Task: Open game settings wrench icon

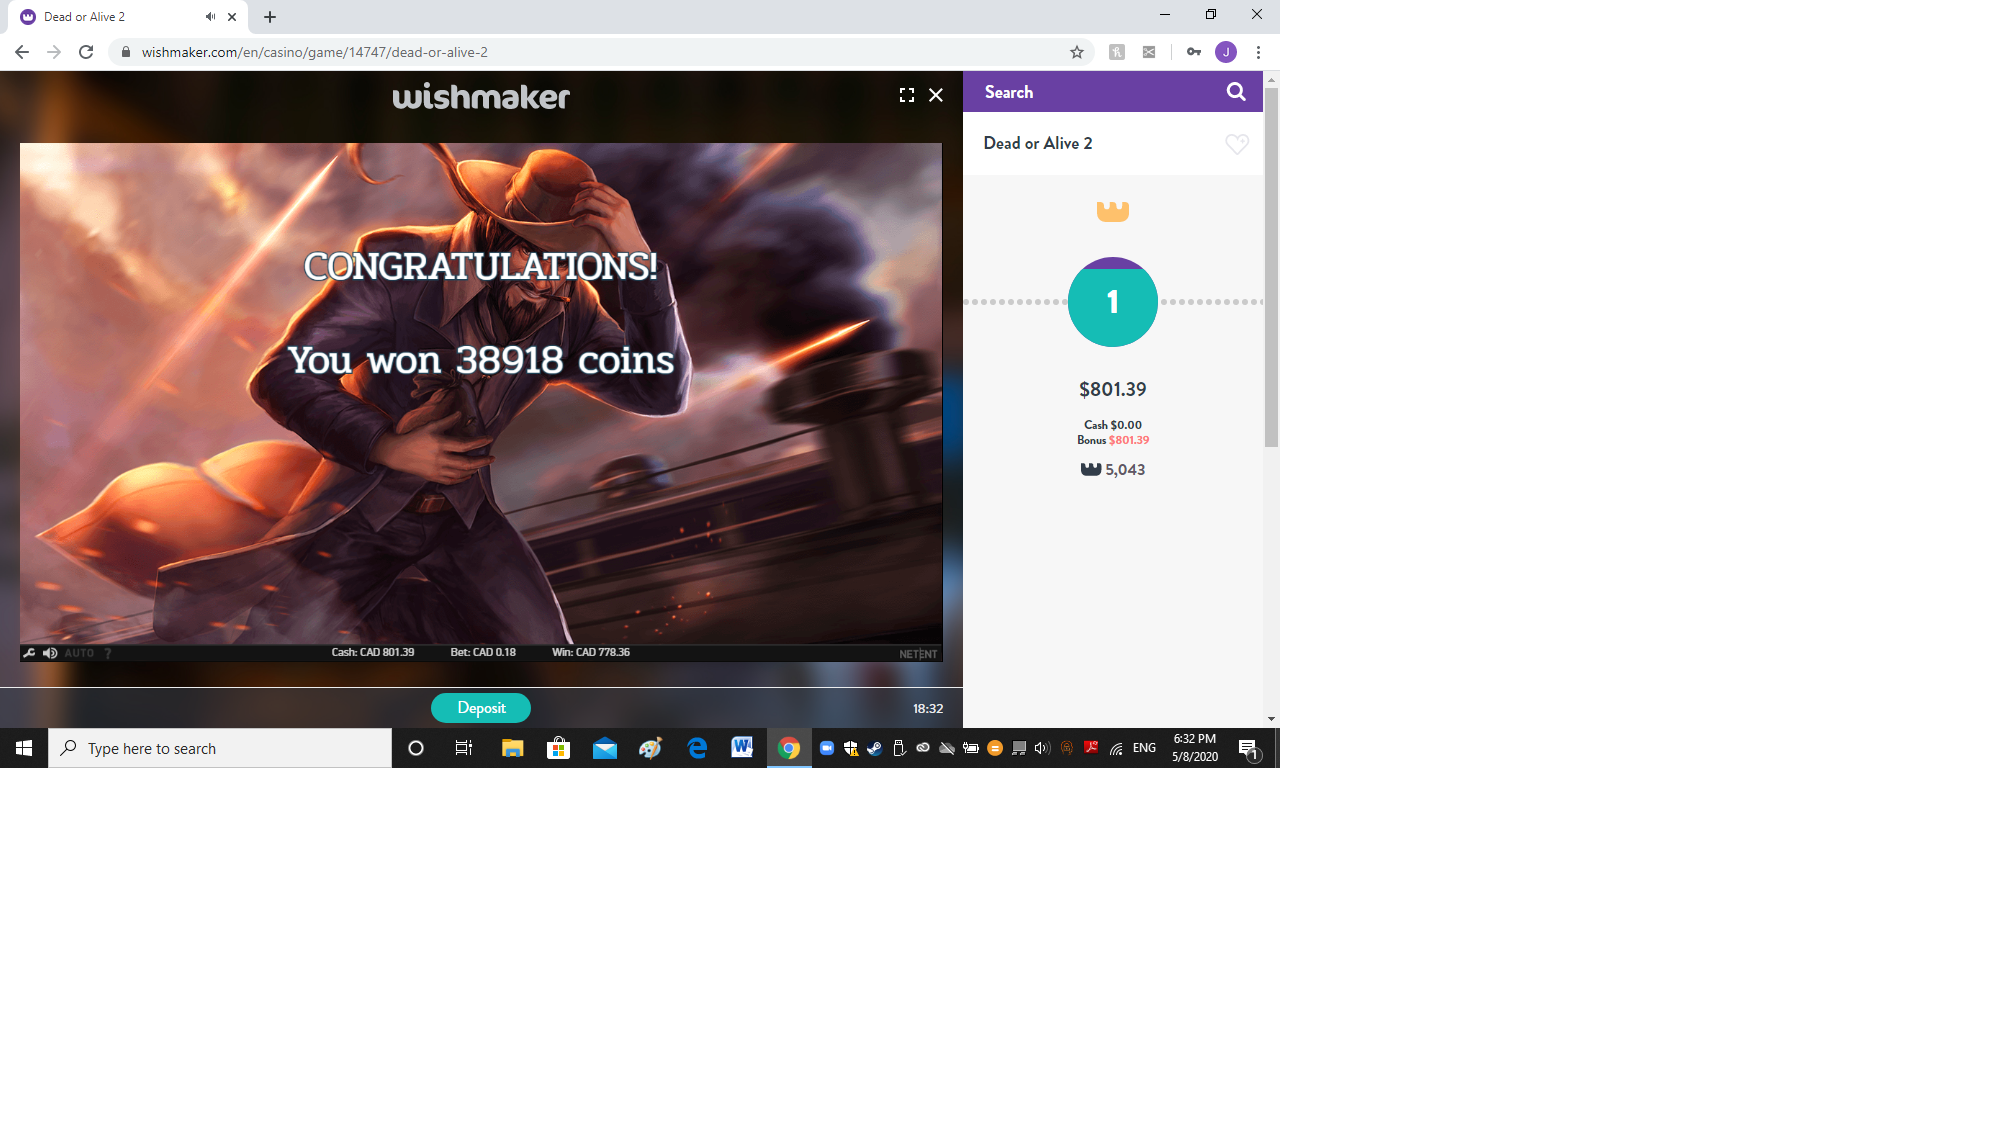Action: (x=29, y=653)
